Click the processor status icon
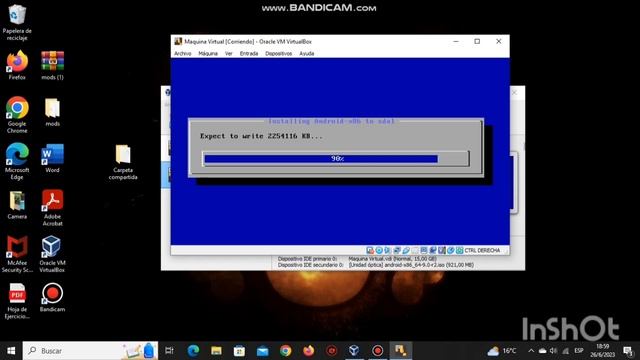The height and width of the screenshot is (360, 640). (x=442, y=250)
